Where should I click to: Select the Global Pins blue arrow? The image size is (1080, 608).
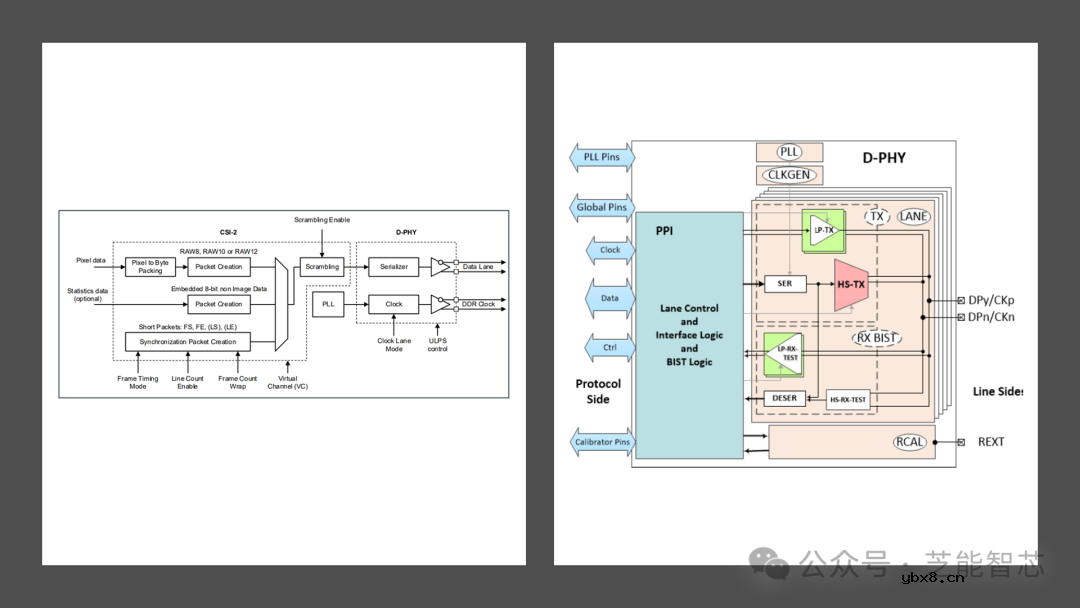(601, 208)
